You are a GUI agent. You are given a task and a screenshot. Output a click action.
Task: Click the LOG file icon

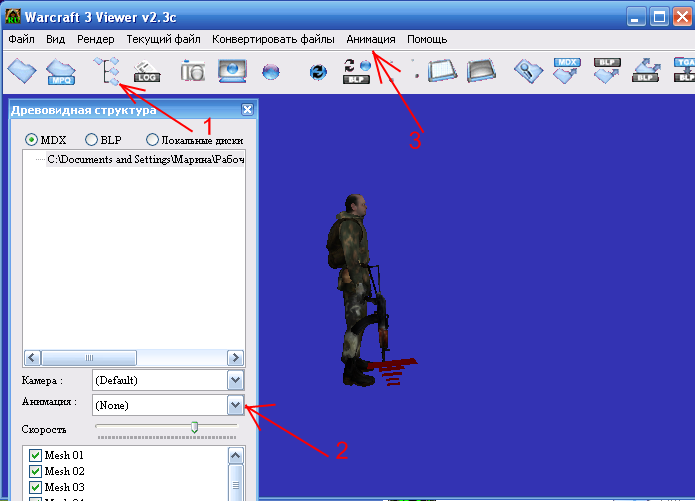[x=147, y=71]
